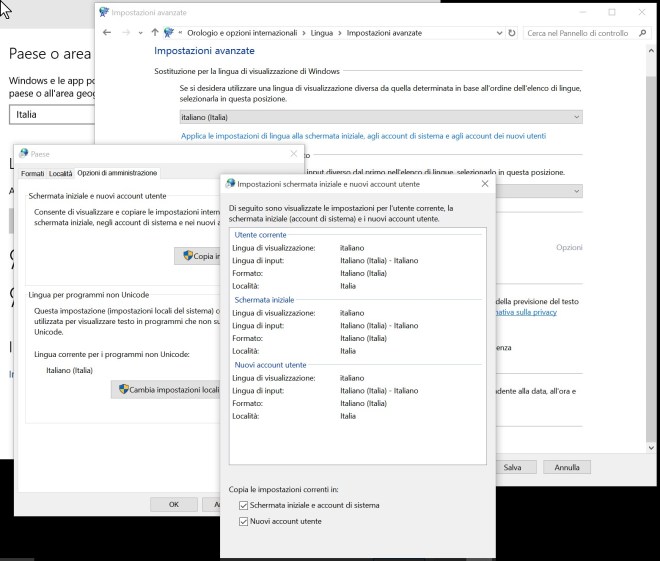Screen dimensions: 660x561
Task: Select Orologio e opzioni internazionali breadcrumb
Action: 242,33
